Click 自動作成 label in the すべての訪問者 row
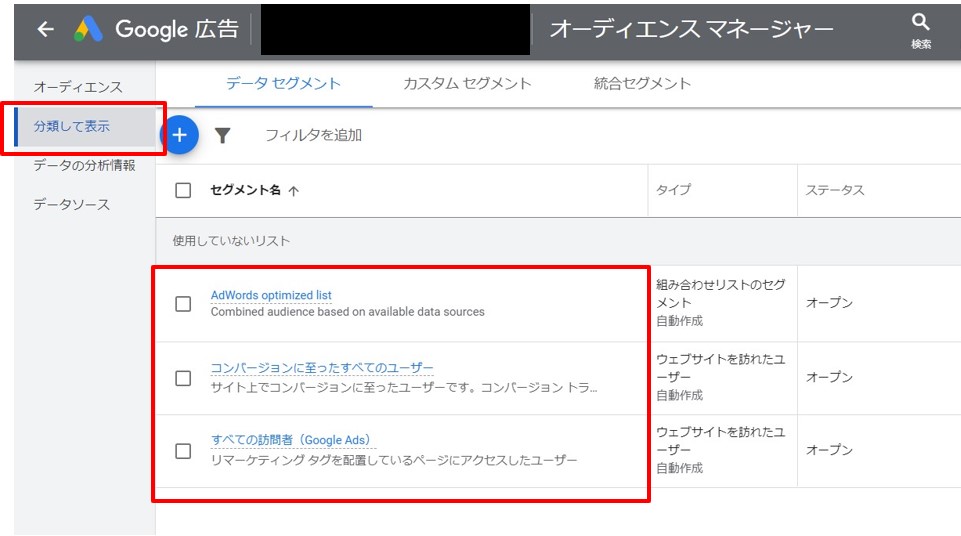 click(679, 468)
